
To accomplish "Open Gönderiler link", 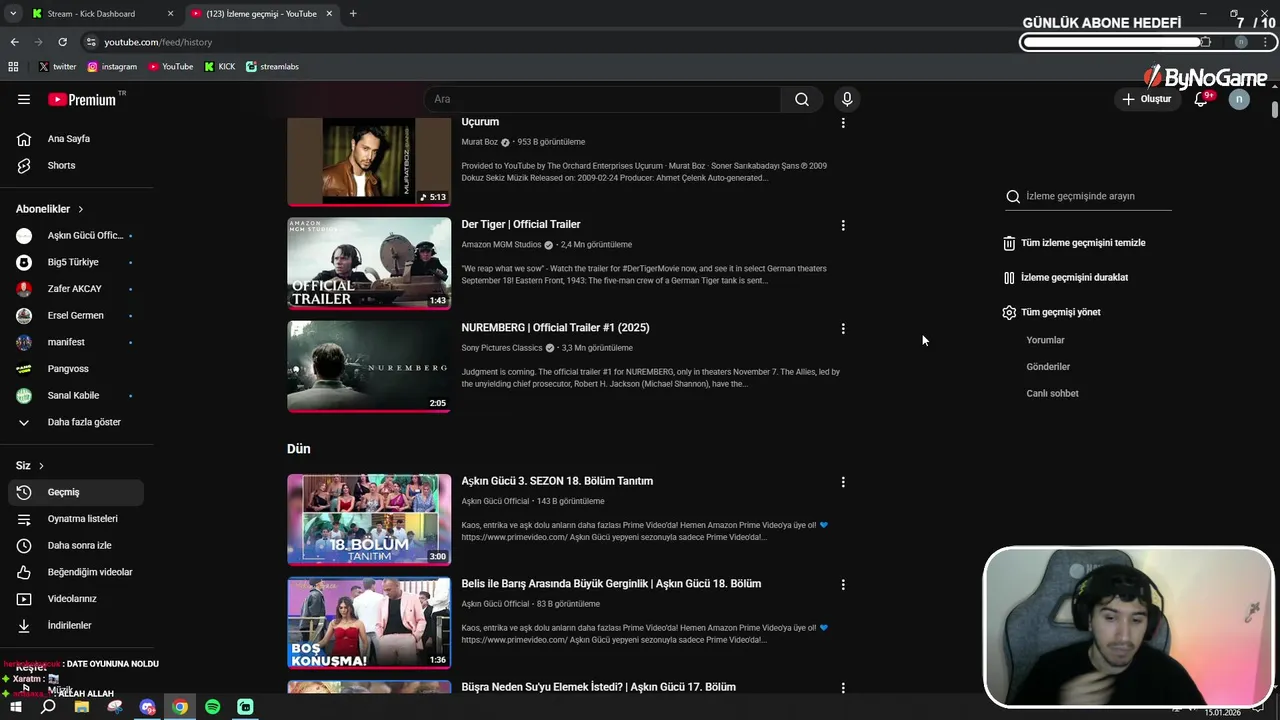I will click(1048, 367).
